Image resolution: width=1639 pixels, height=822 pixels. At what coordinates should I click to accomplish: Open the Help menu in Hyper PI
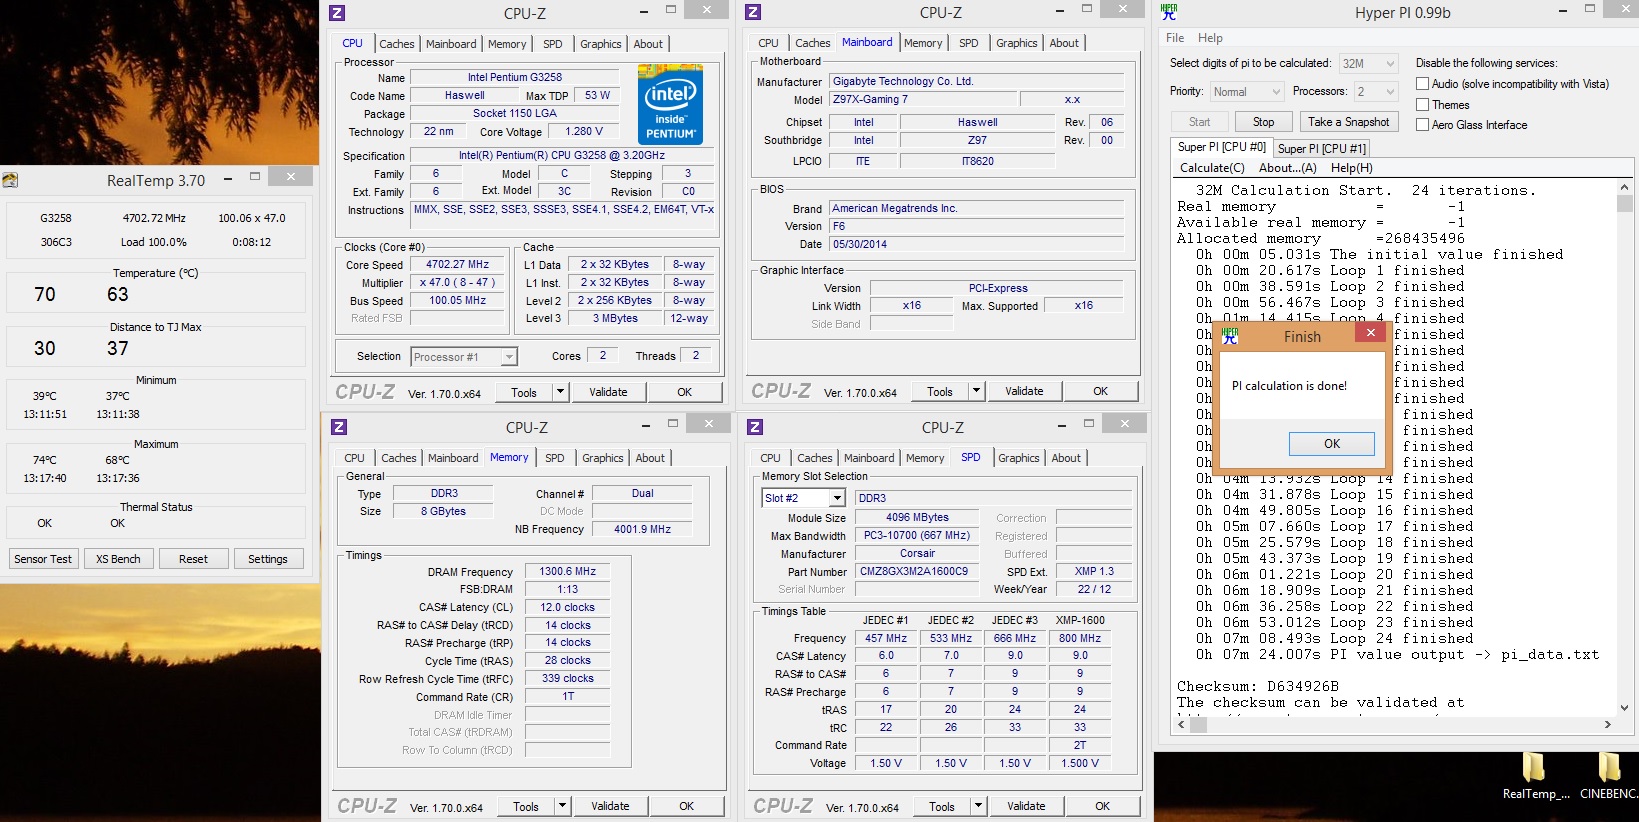[x=1210, y=38]
